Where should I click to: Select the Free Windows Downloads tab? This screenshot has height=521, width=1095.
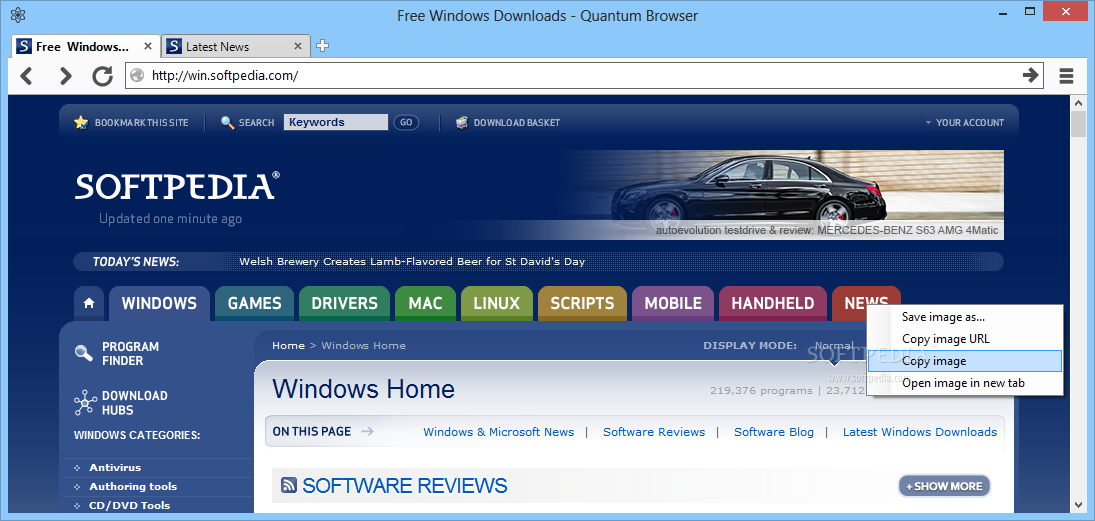(85, 46)
